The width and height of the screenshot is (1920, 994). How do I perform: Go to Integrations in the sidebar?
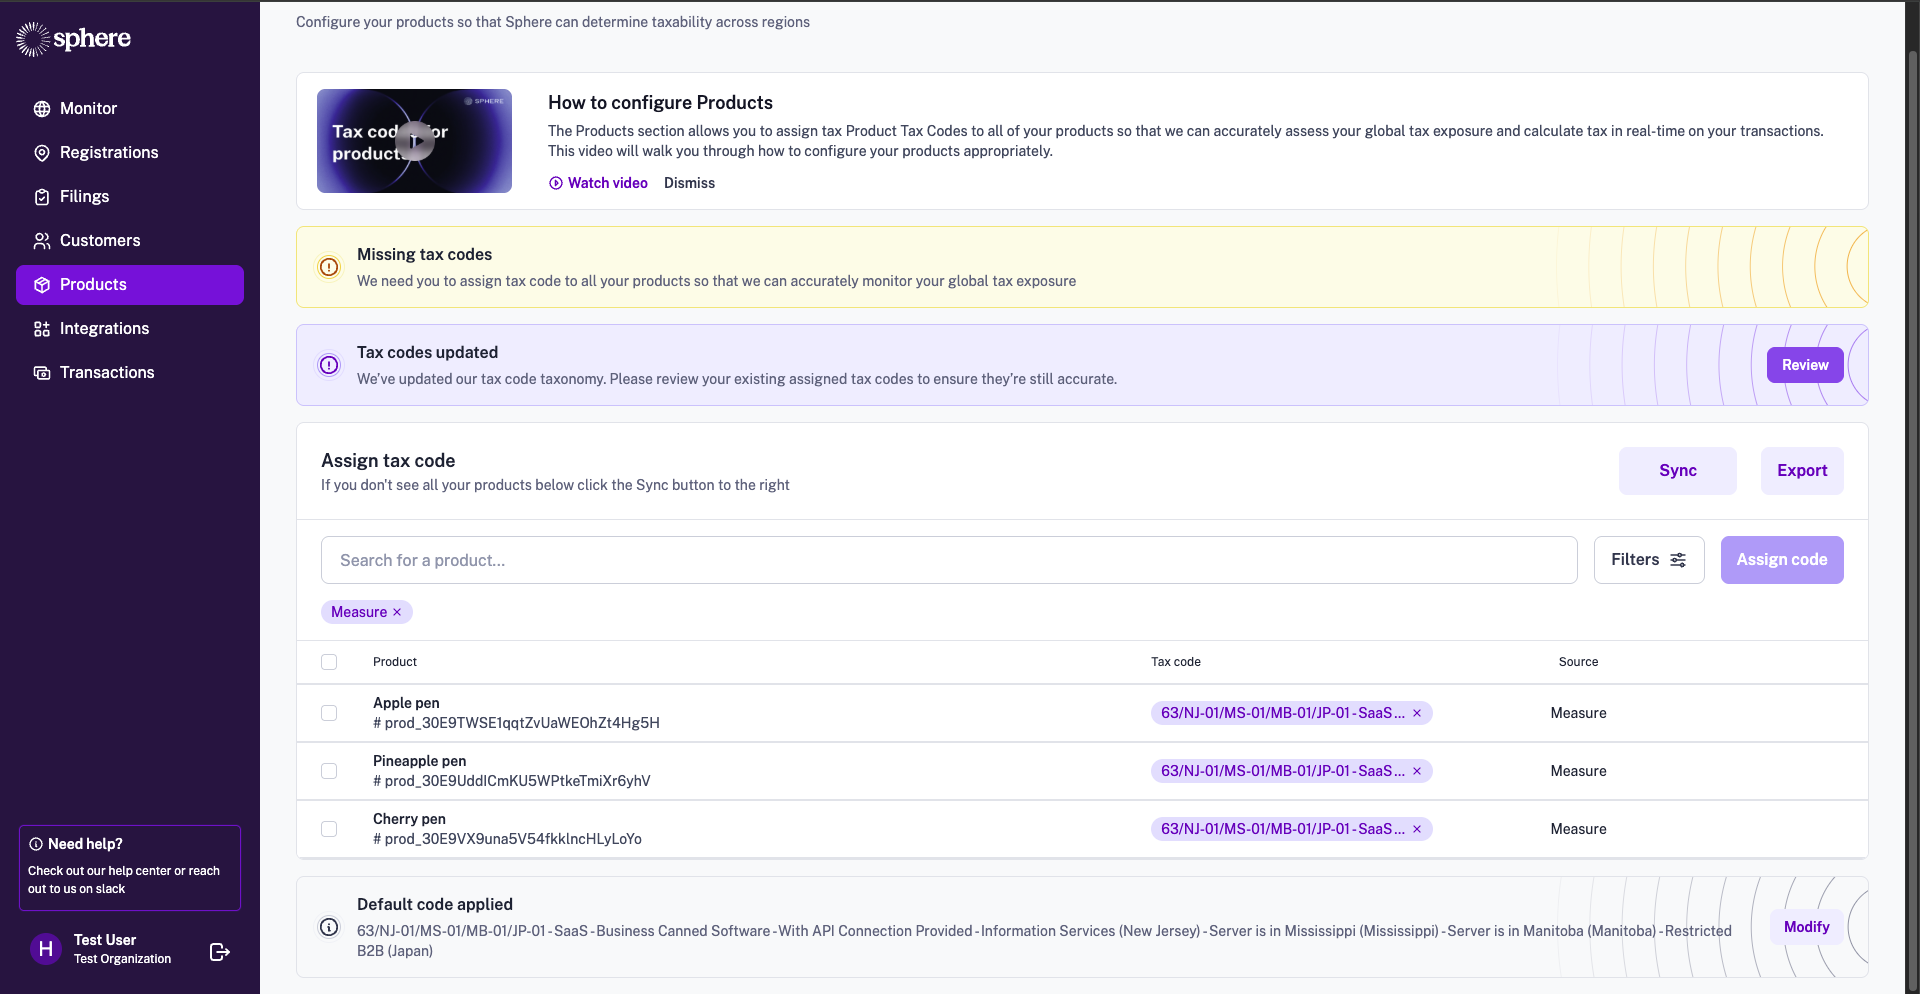pyautogui.click(x=104, y=329)
